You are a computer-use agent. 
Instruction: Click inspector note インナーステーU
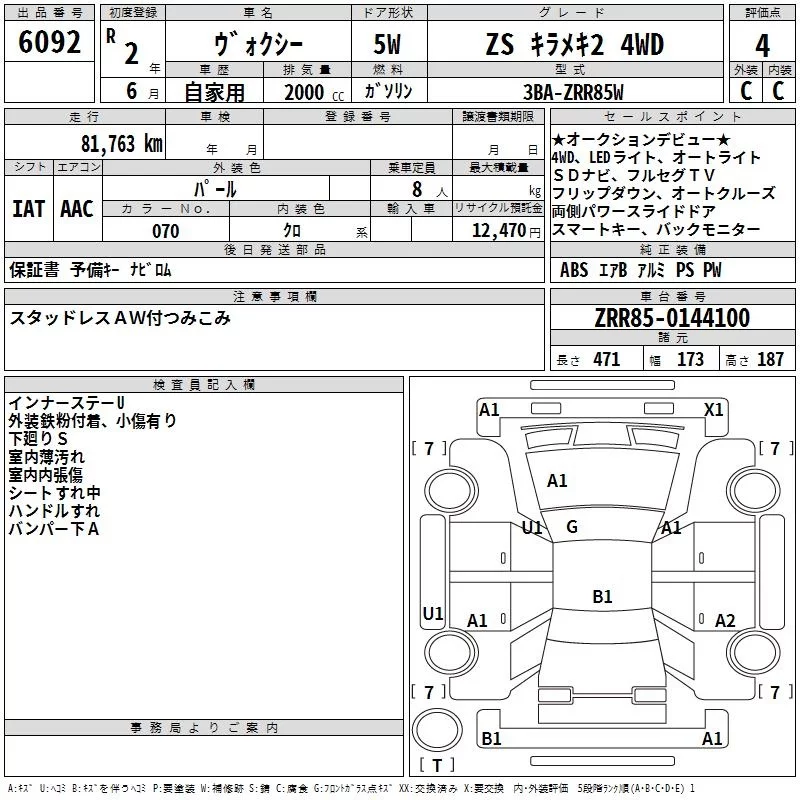coord(67,403)
